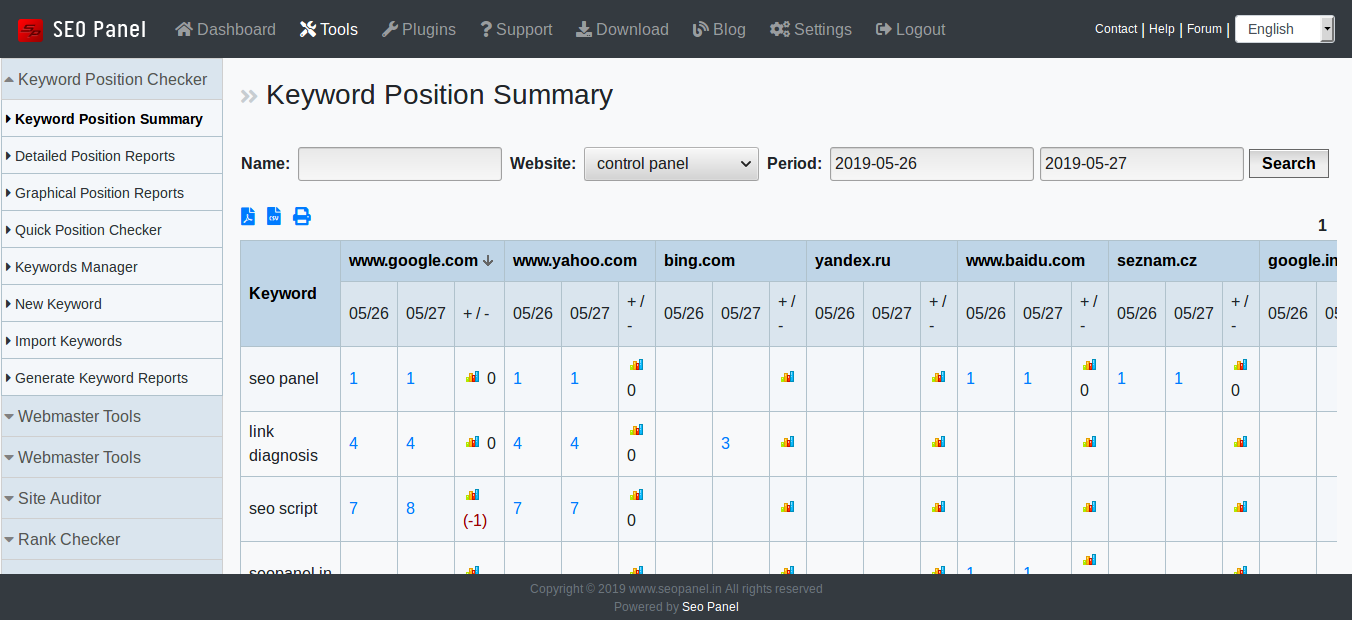This screenshot has height=620, width=1352.
Task: Open Yahoo graph icon for seo panel
Action: [x=636, y=365]
